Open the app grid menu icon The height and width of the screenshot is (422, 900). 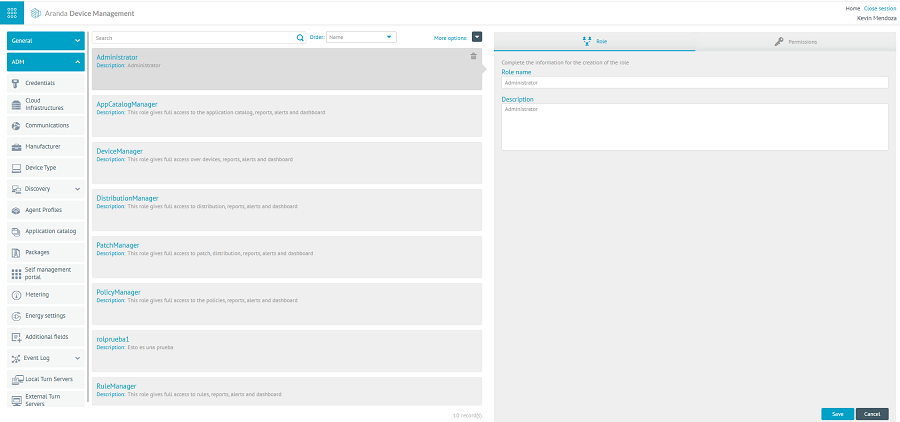11,13
